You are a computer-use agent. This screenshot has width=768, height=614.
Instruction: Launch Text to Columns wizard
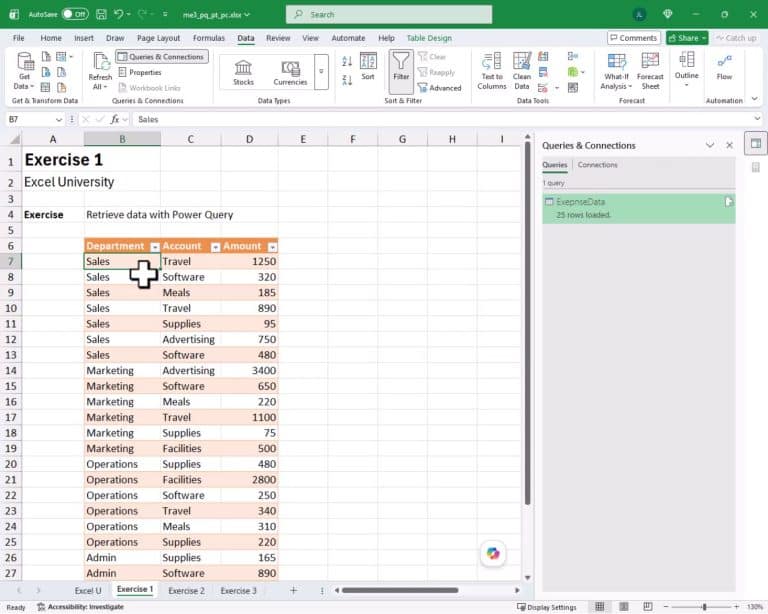coord(492,71)
